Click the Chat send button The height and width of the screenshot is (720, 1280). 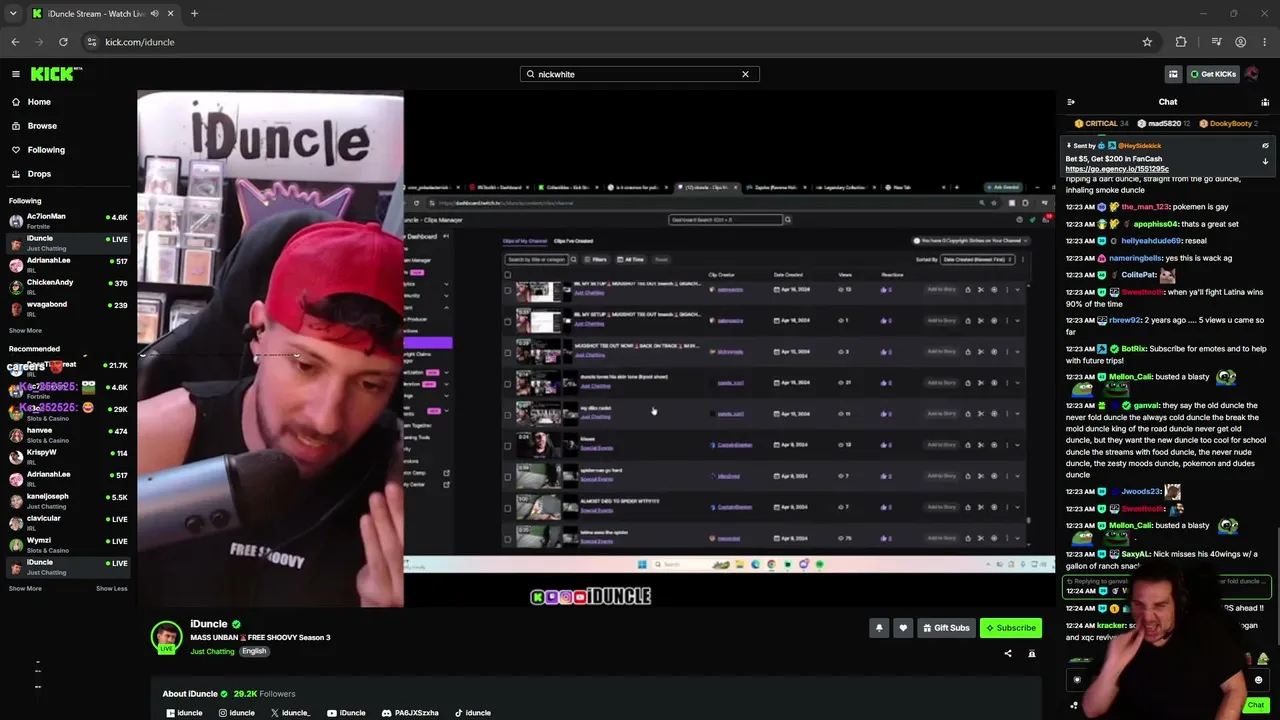click(1256, 705)
